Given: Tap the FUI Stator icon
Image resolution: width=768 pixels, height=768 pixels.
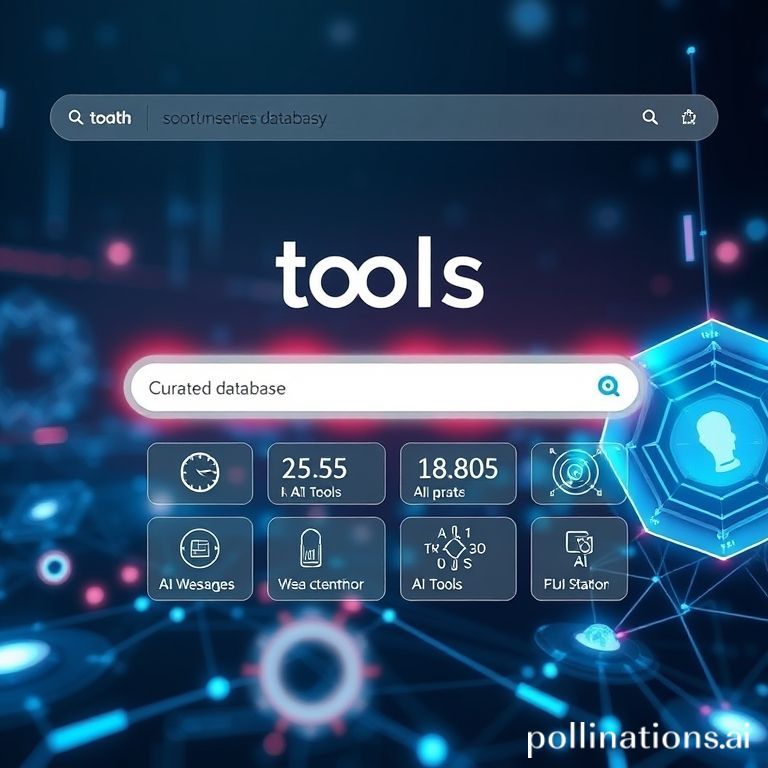Looking at the screenshot, I should [x=579, y=545].
